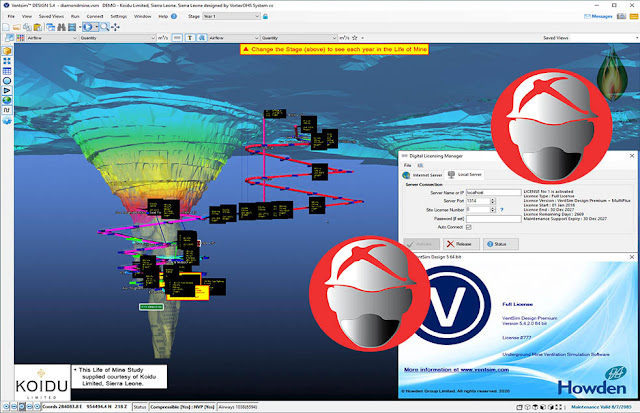This screenshot has width=640, height=413.
Task: Click the binoculars find icon
Action: 62,27
